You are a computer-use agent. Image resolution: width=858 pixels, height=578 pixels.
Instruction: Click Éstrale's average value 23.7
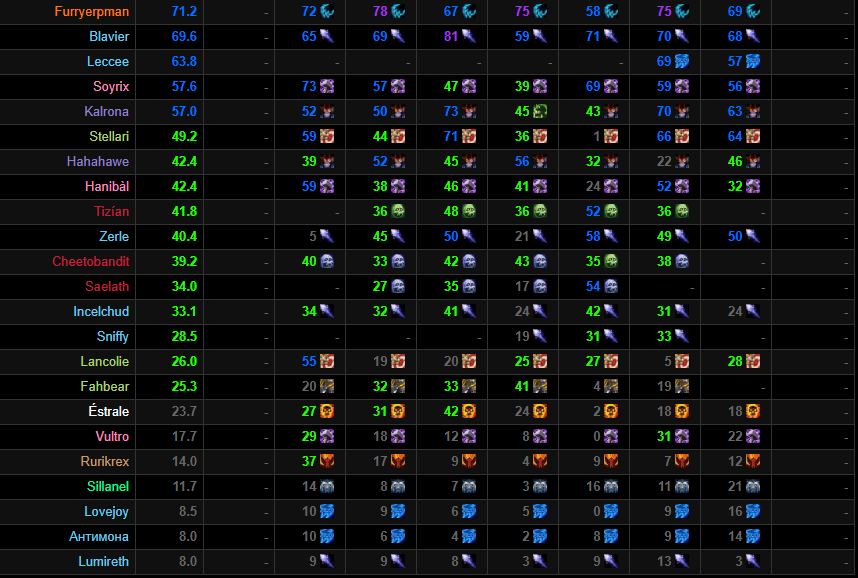point(184,412)
